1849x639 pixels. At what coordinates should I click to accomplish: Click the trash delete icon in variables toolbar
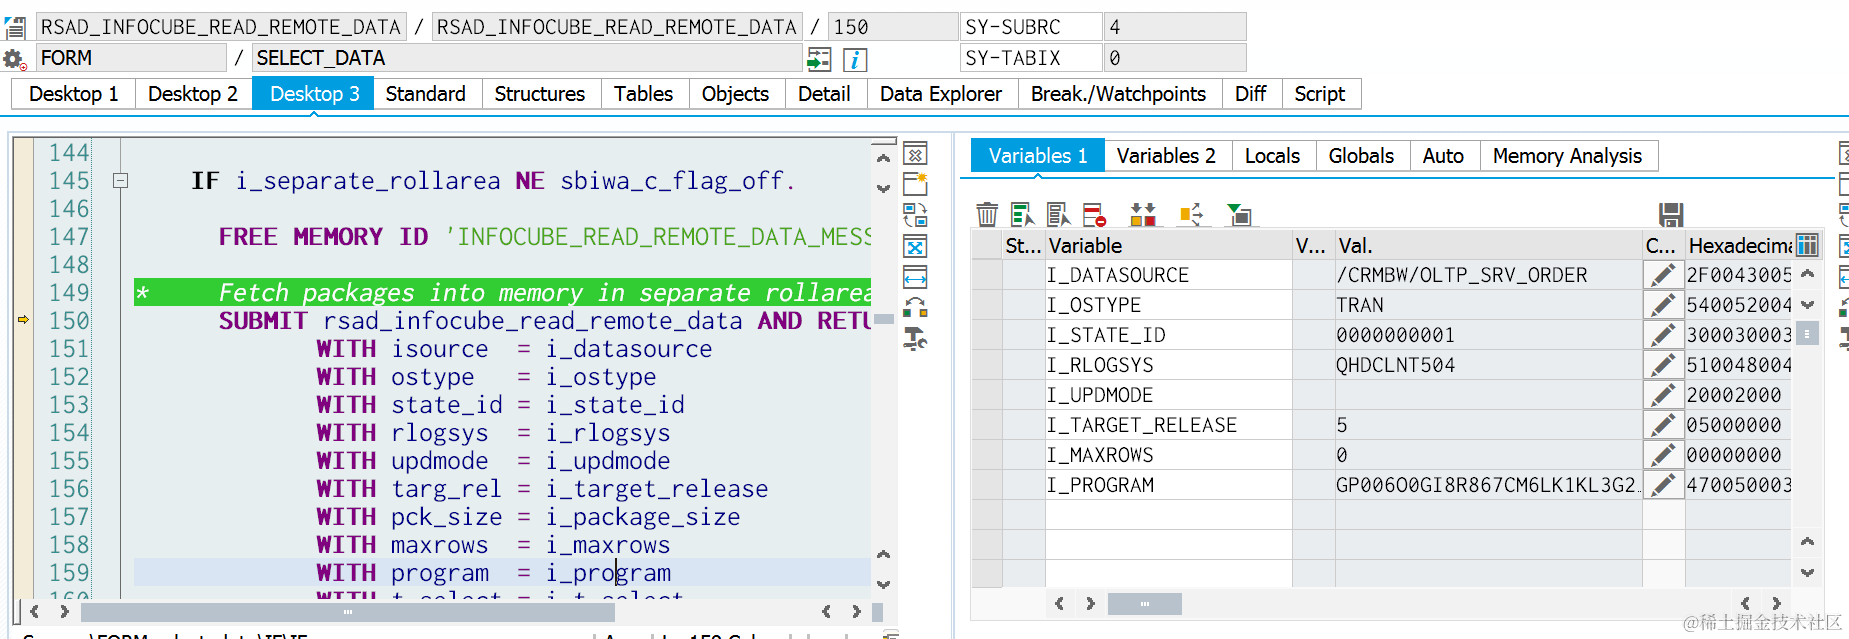click(987, 214)
